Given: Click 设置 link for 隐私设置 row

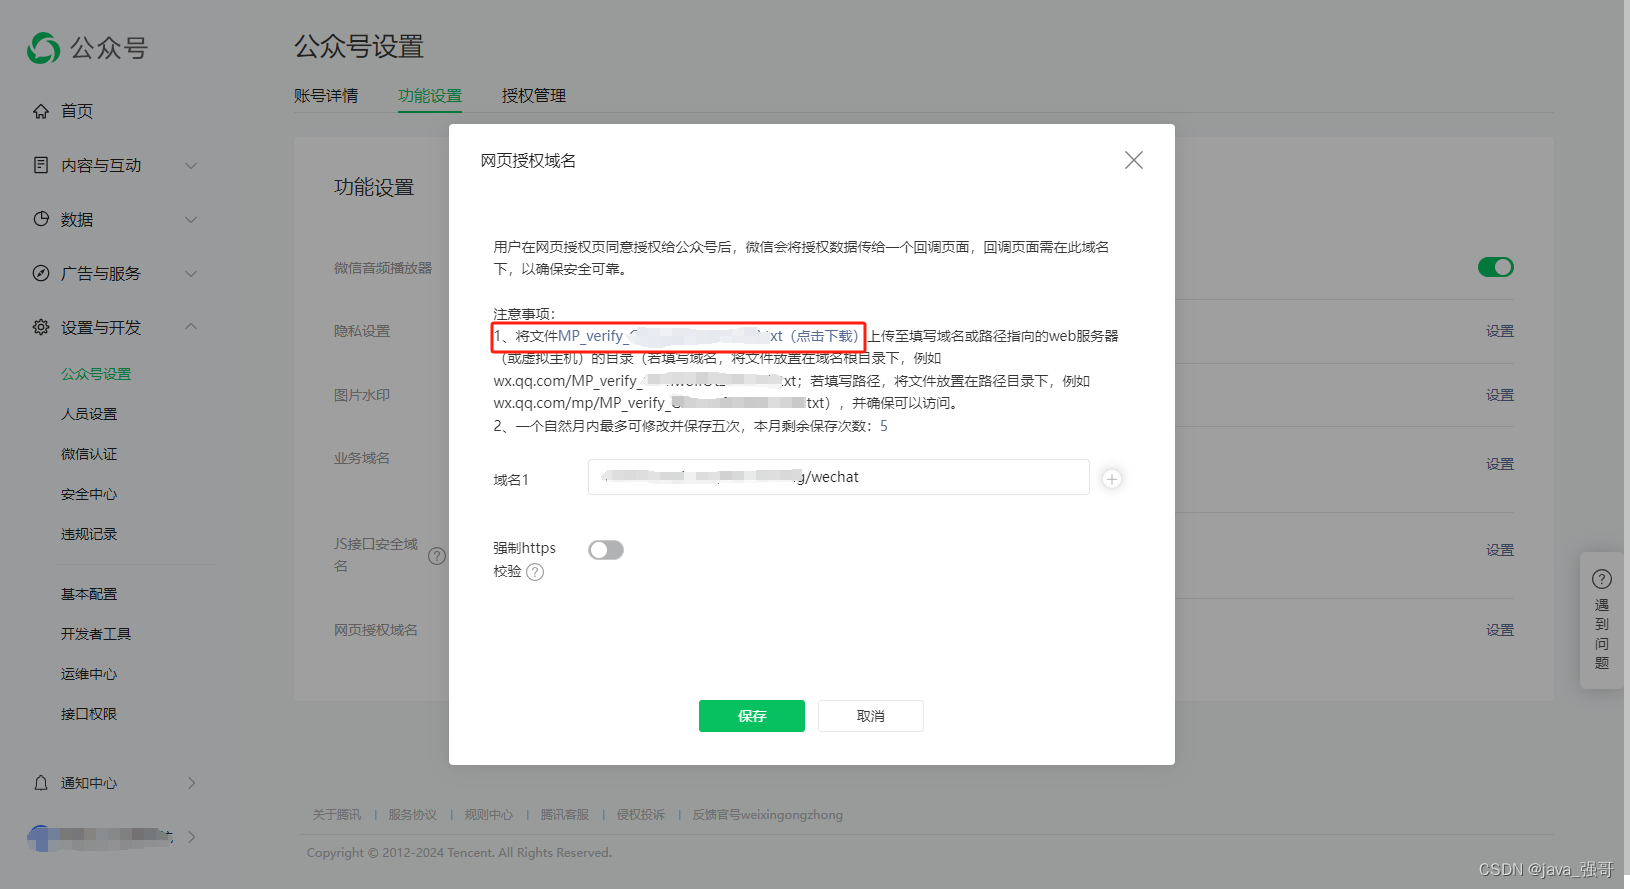Looking at the screenshot, I should click(1500, 331).
